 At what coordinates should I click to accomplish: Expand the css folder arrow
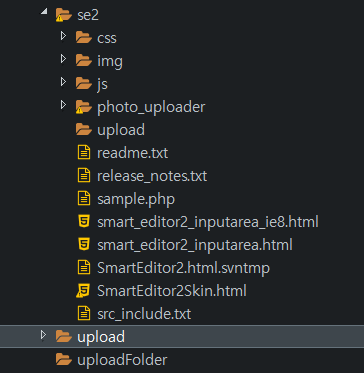(x=63, y=35)
